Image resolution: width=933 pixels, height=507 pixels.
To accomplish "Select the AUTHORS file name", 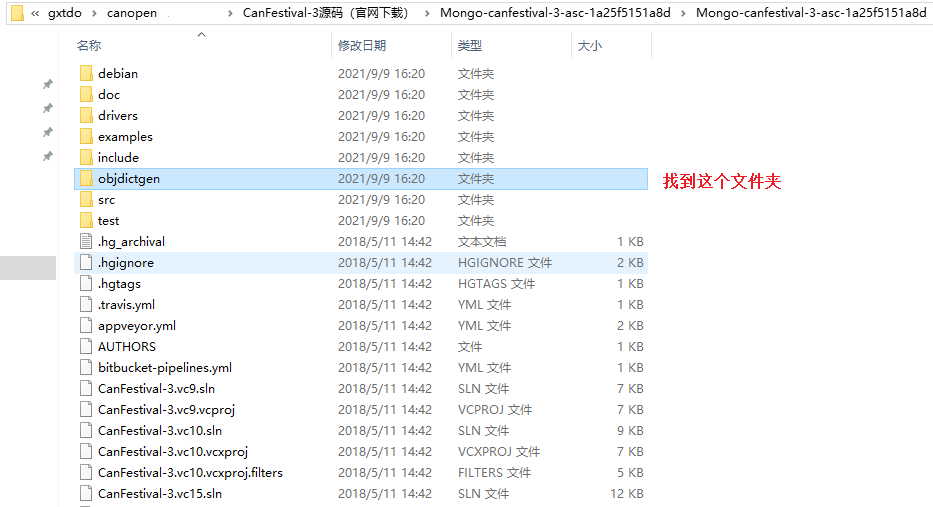I will 127,346.
